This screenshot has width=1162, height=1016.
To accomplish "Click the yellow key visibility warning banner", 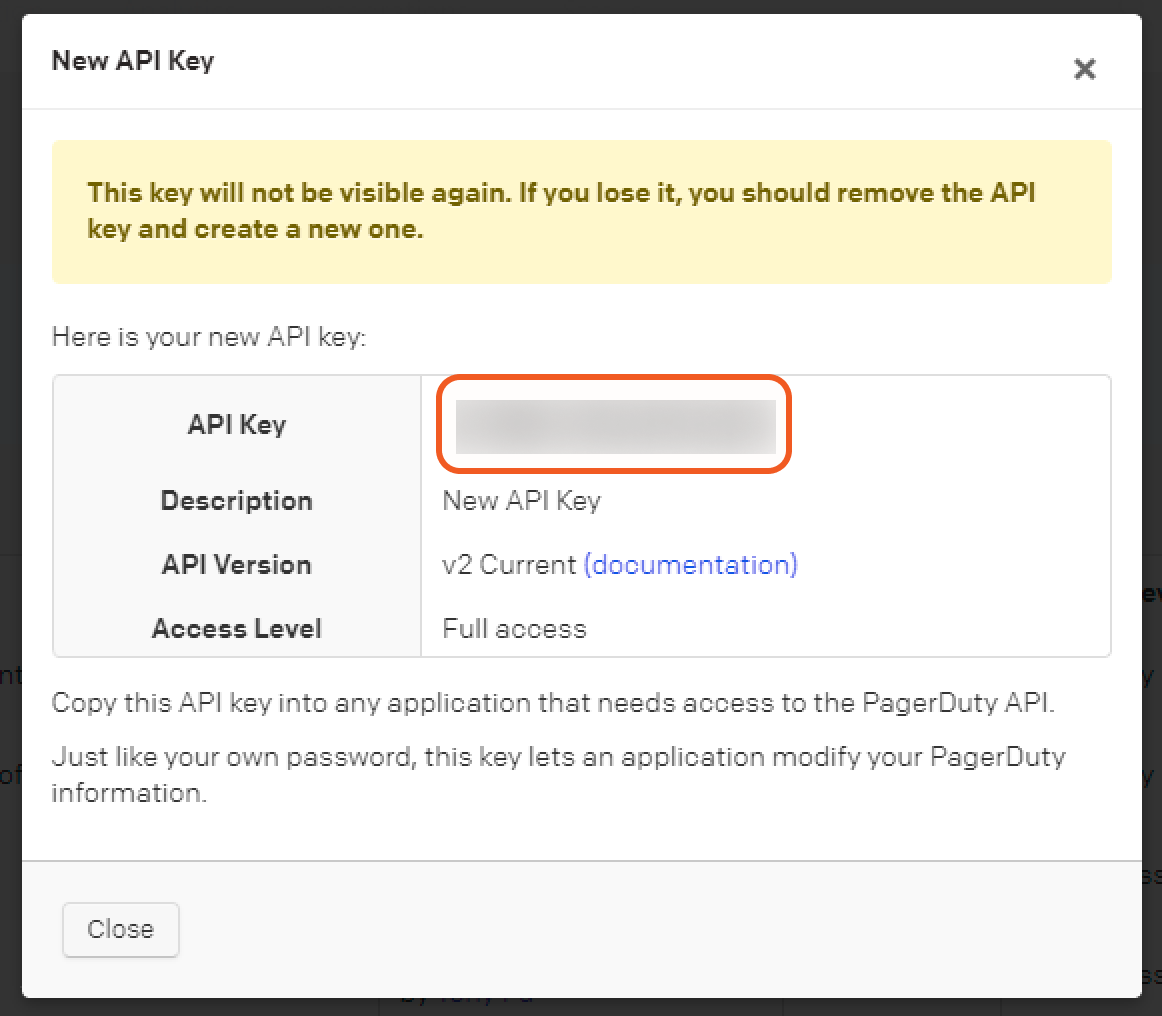I will [581, 211].
